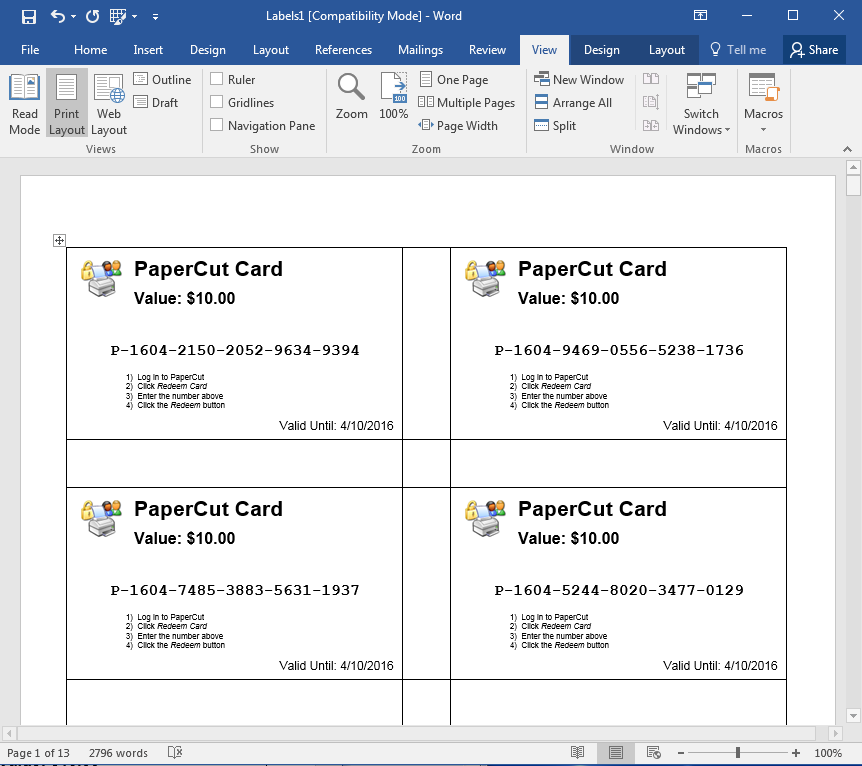
Task: Click card number P-1604-5244-8020-3477-0129
Action: [x=619, y=590]
